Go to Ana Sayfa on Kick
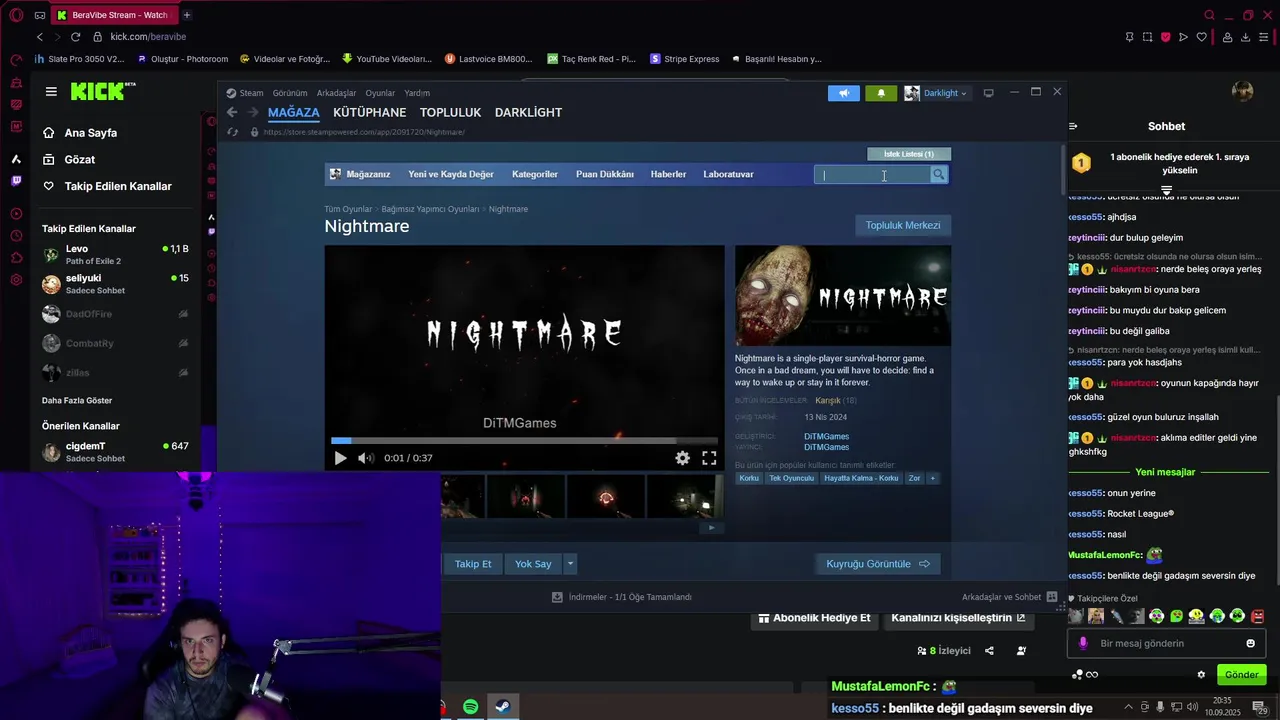This screenshot has width=1280, height=720. tap(80, 133)
